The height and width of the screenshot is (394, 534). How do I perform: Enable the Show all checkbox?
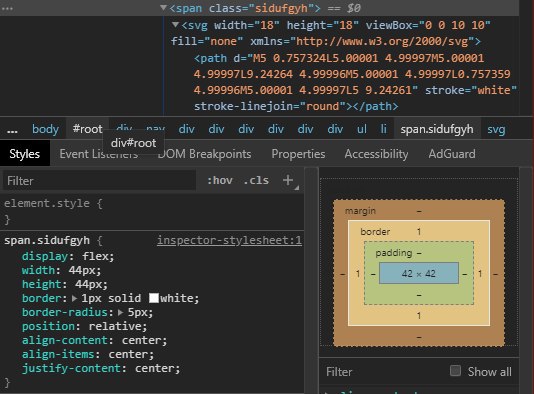coord(455,371)
